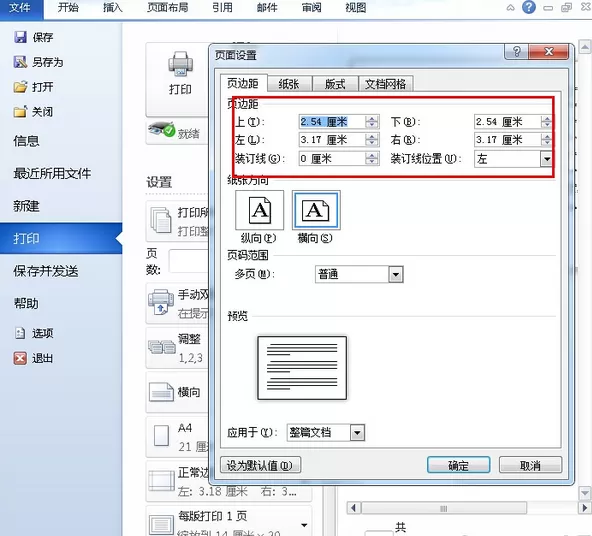Click the landscape (横向) page setting icon
Screen dimensions: 592x536
161,392
